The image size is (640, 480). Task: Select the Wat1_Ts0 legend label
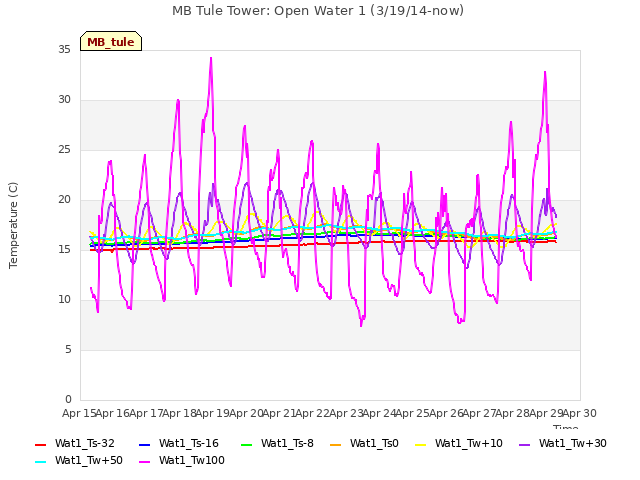click(x=374, y=444)
